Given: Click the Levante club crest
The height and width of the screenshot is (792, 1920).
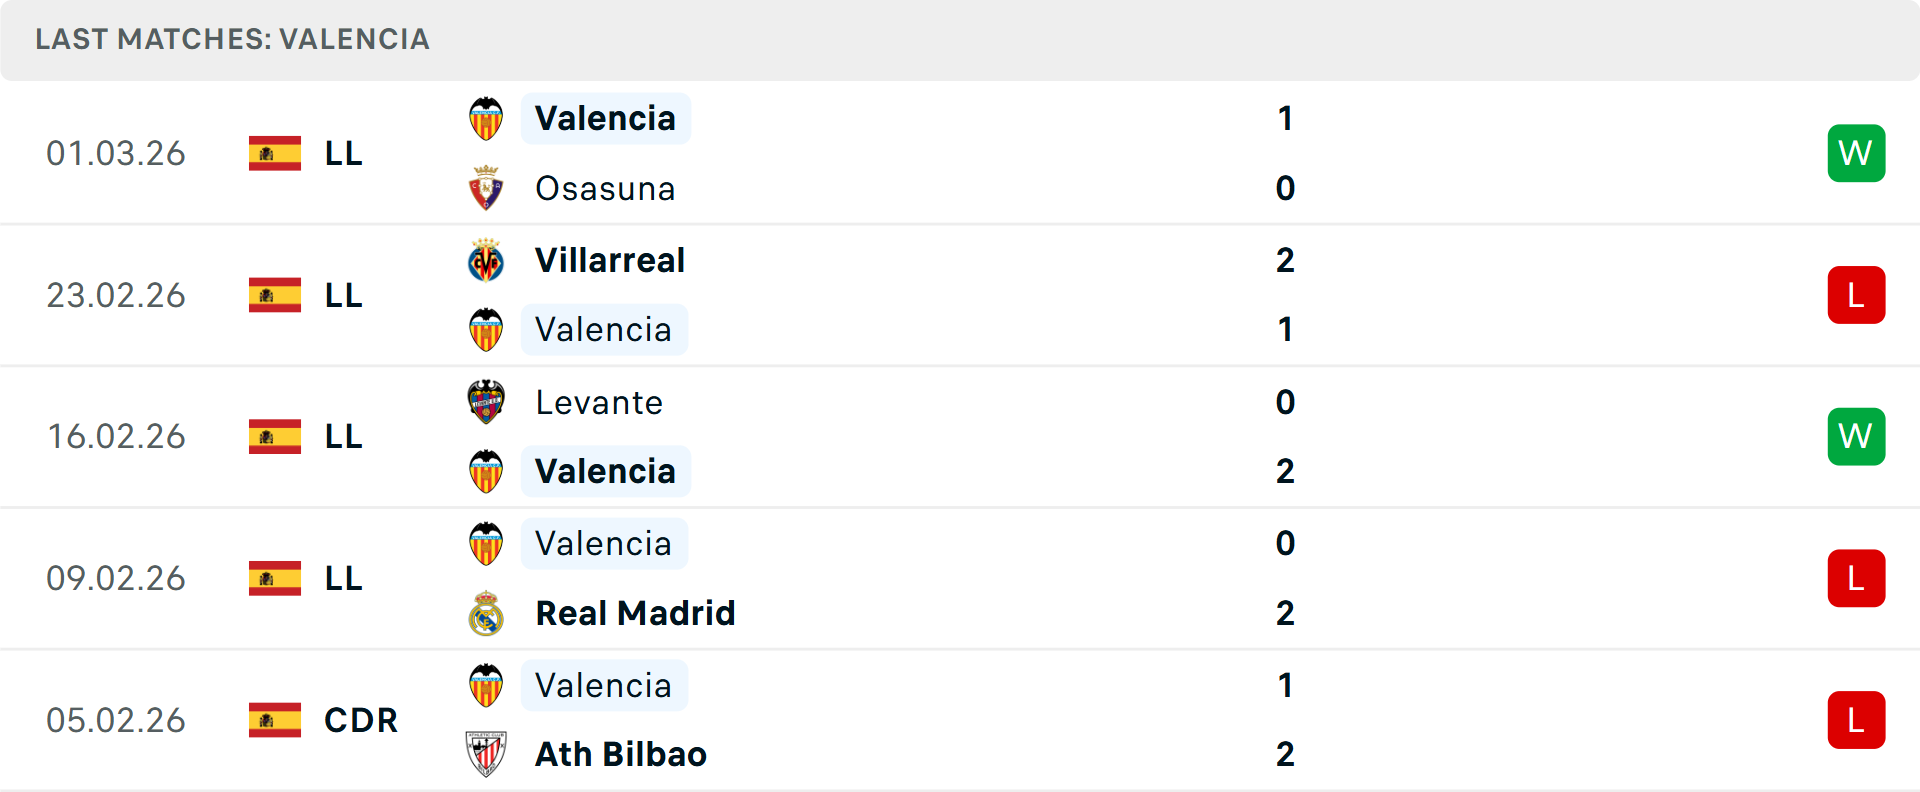Looking at the screenshot, I should point(486,402).
